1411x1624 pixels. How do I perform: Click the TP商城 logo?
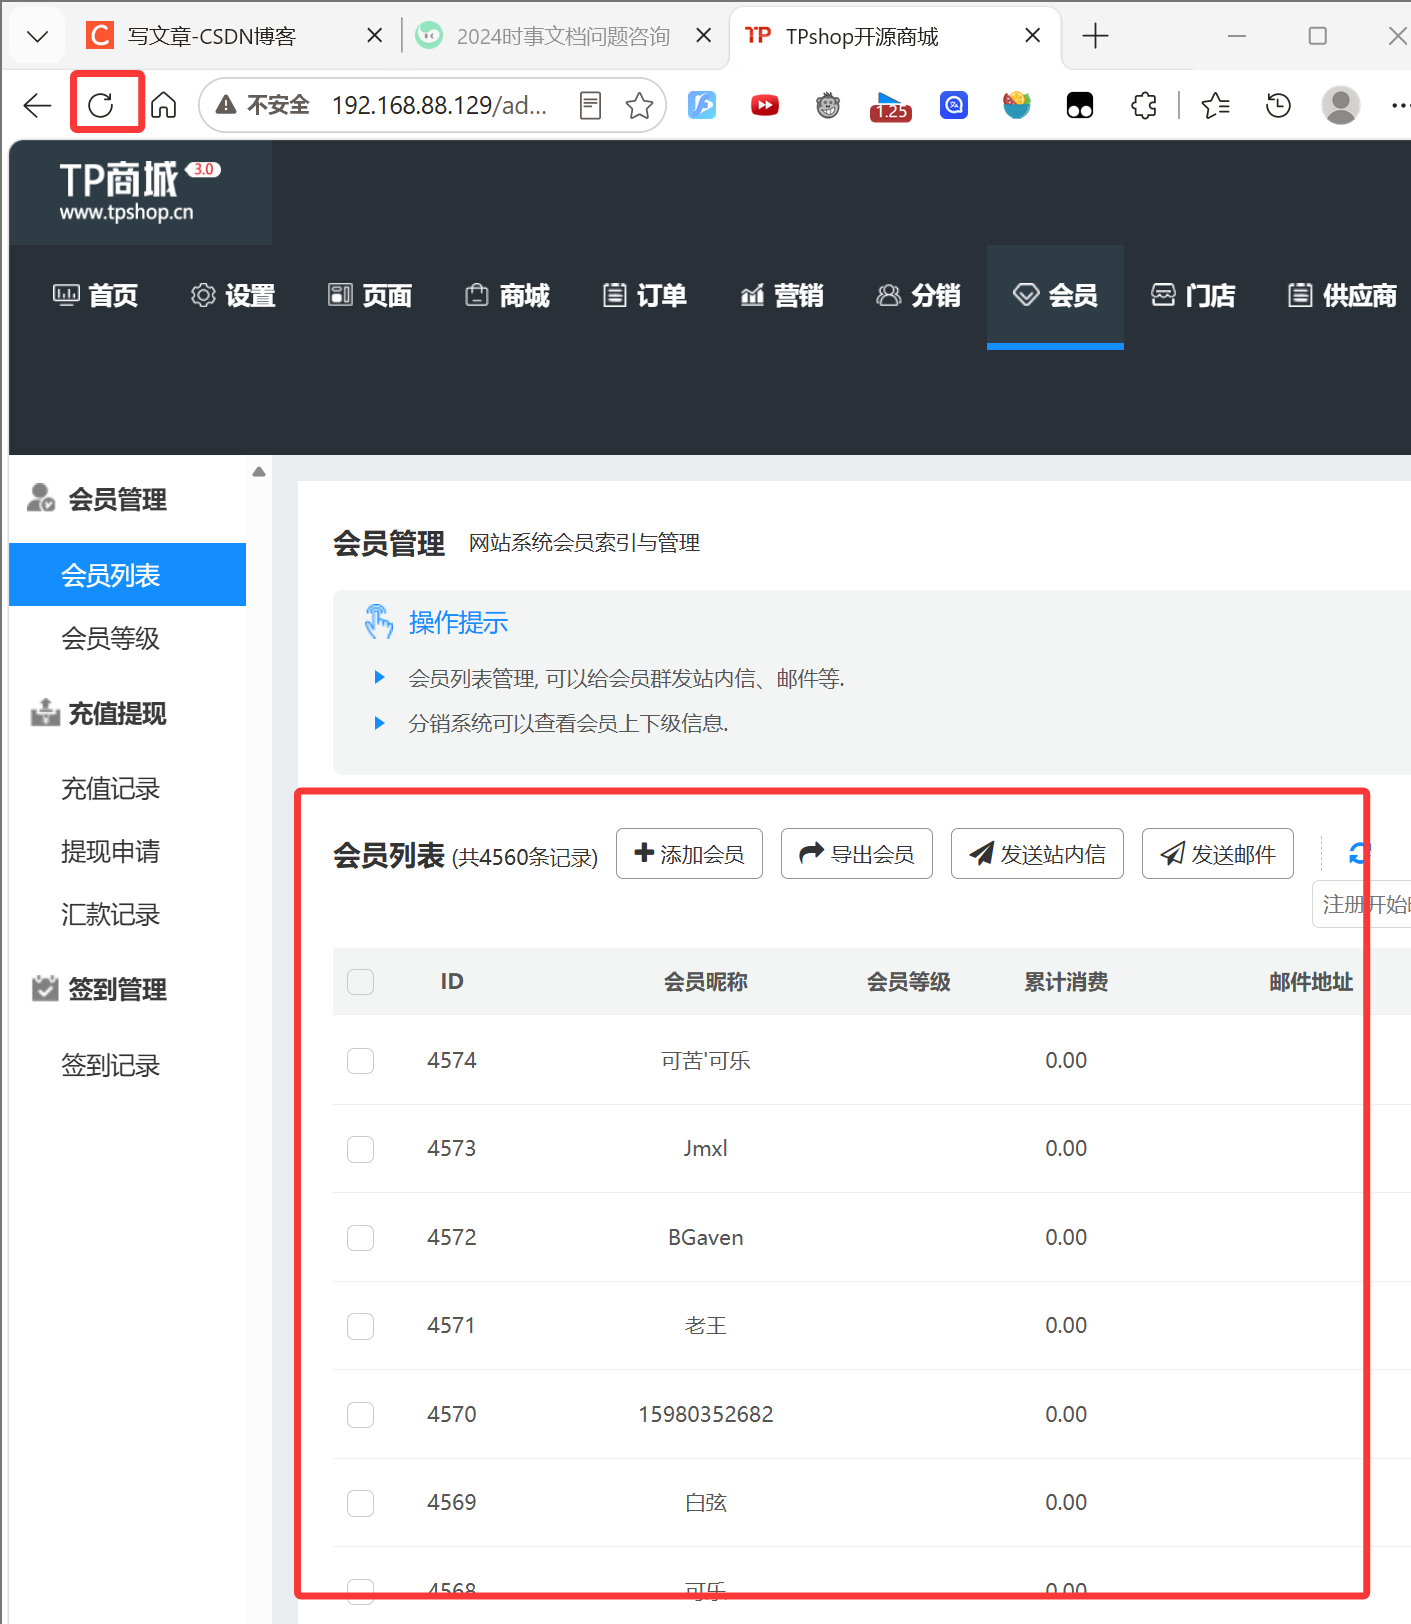(140, 192)
